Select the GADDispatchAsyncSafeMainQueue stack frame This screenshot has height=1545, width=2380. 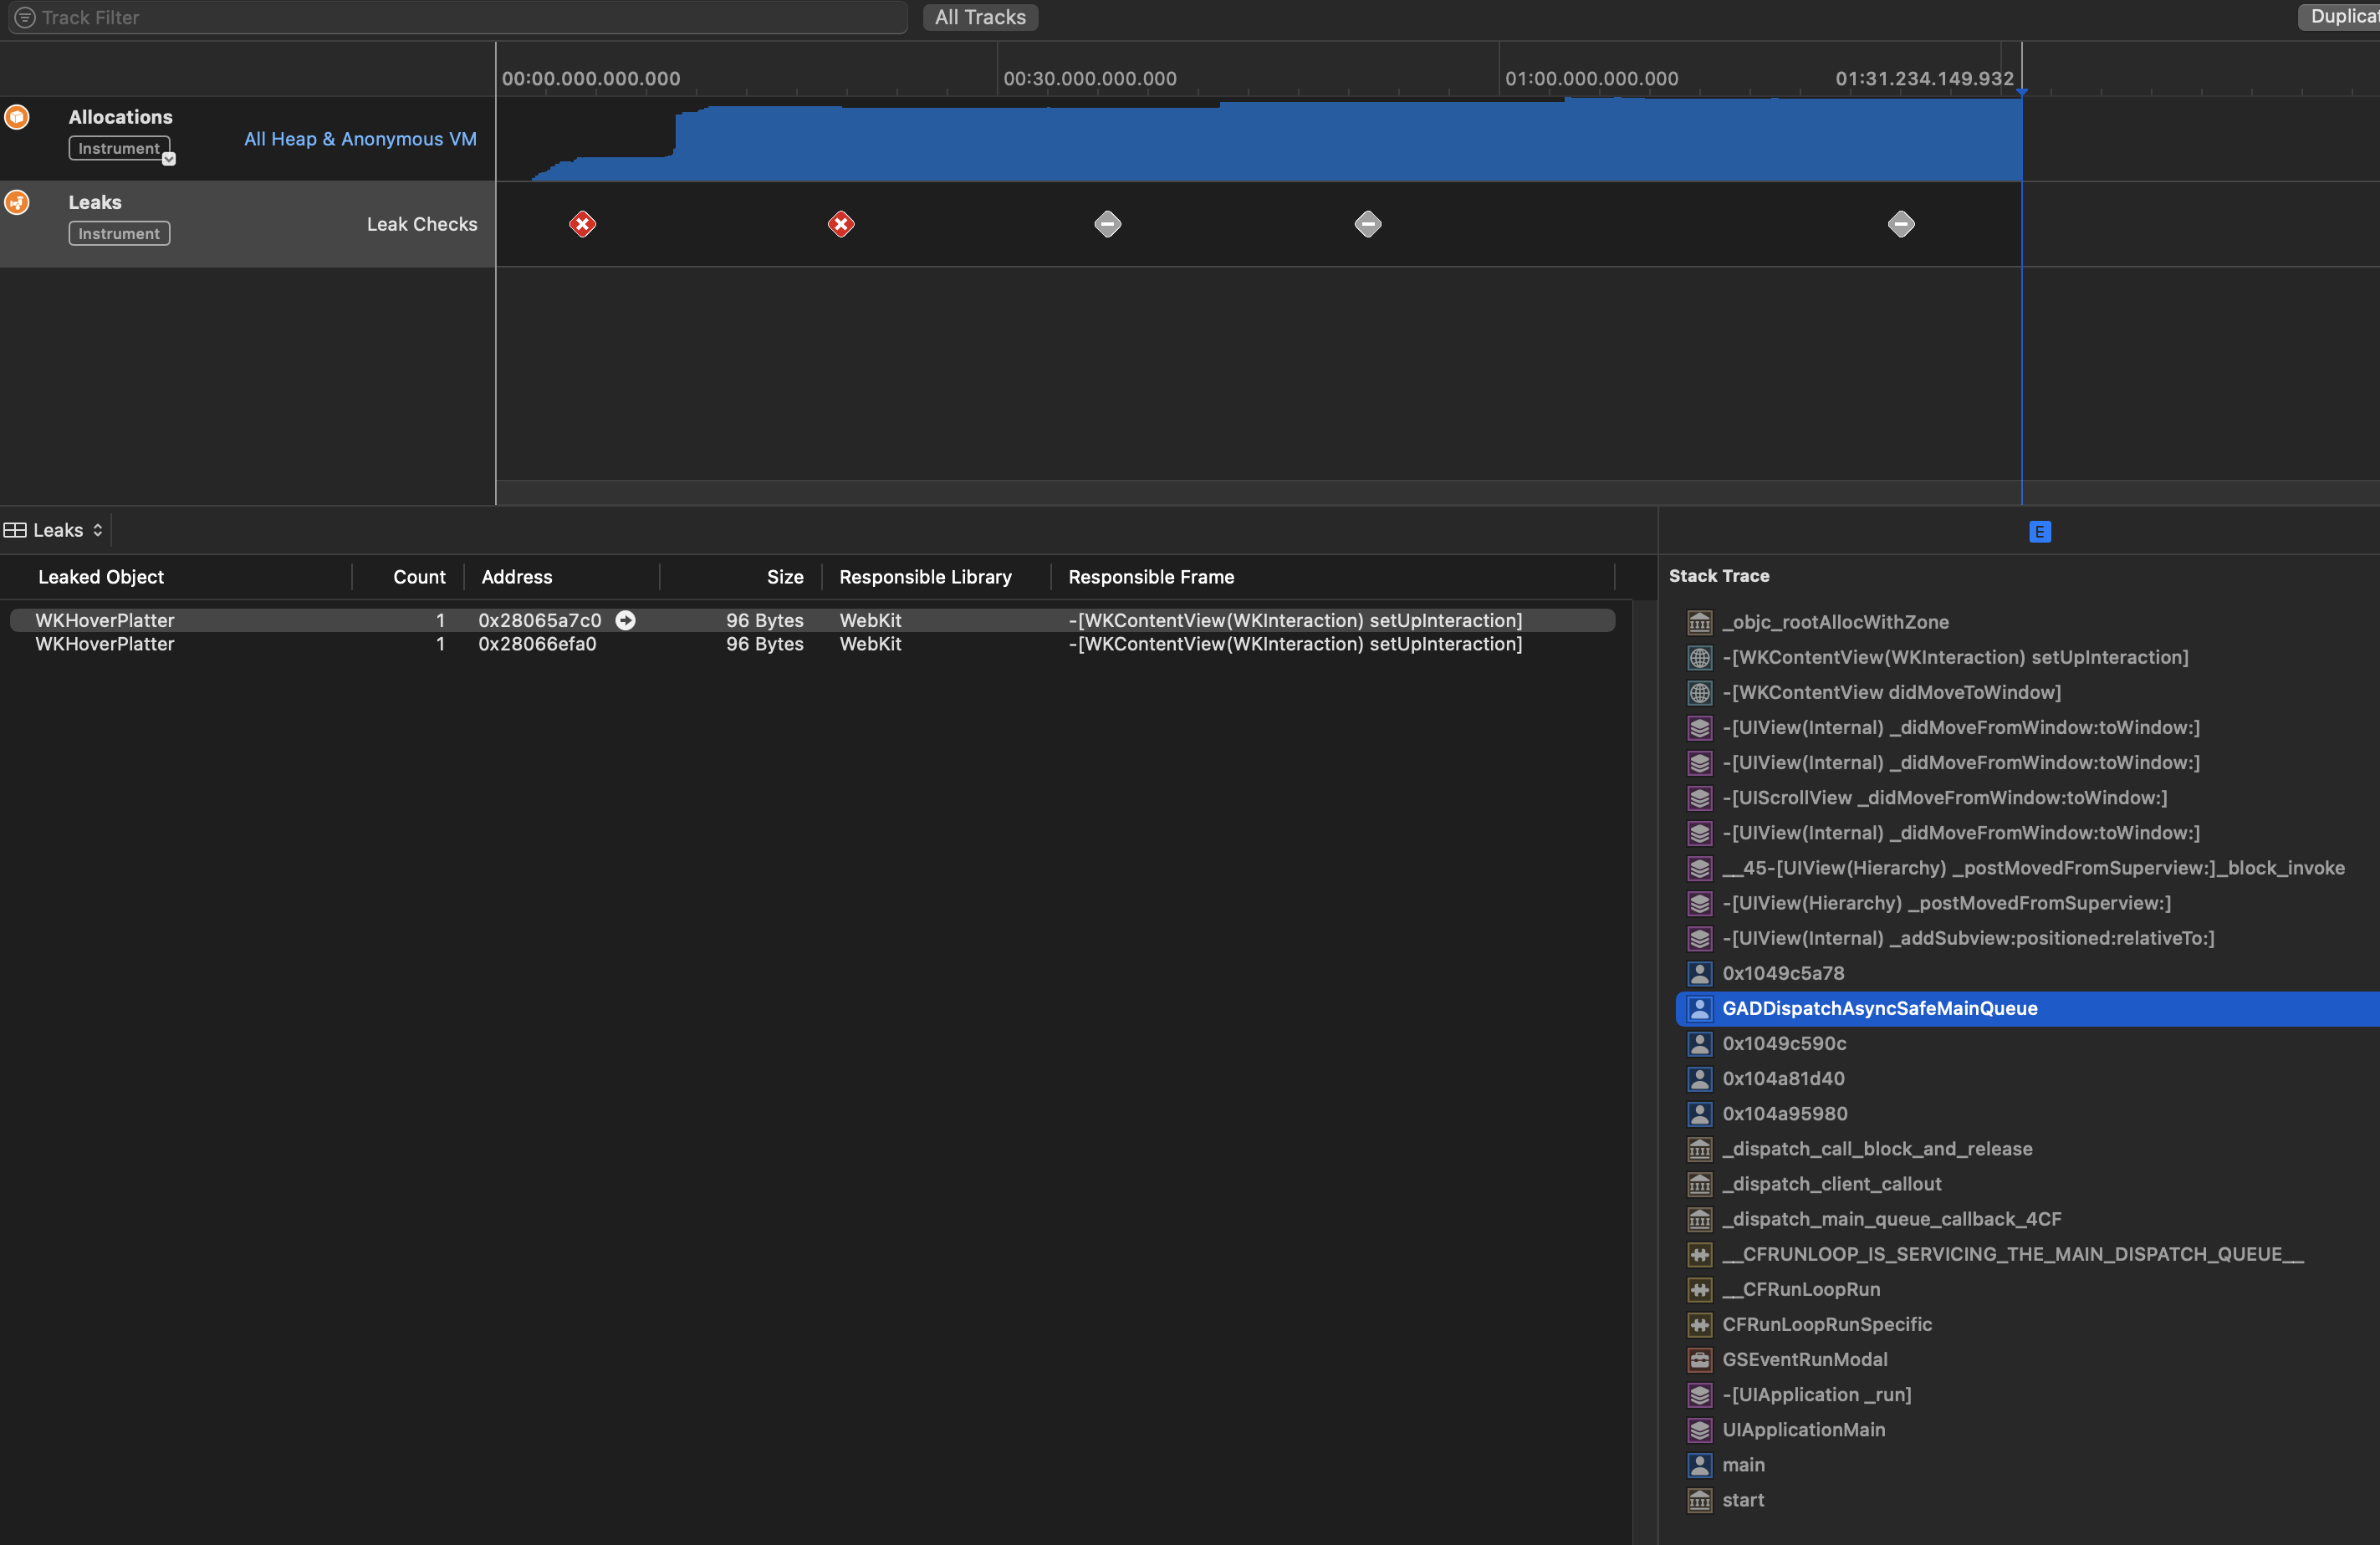tap(1880, 1008)
